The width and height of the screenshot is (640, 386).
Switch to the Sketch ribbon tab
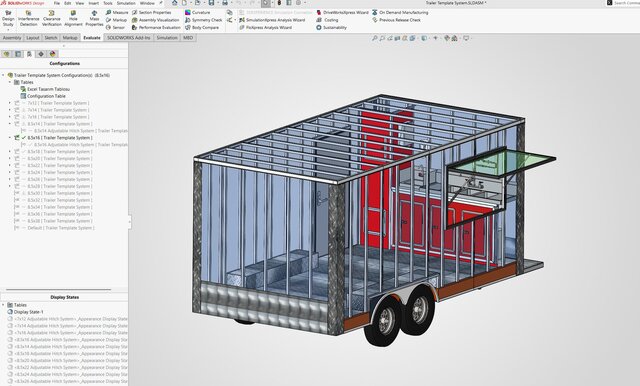pos(51,38)
